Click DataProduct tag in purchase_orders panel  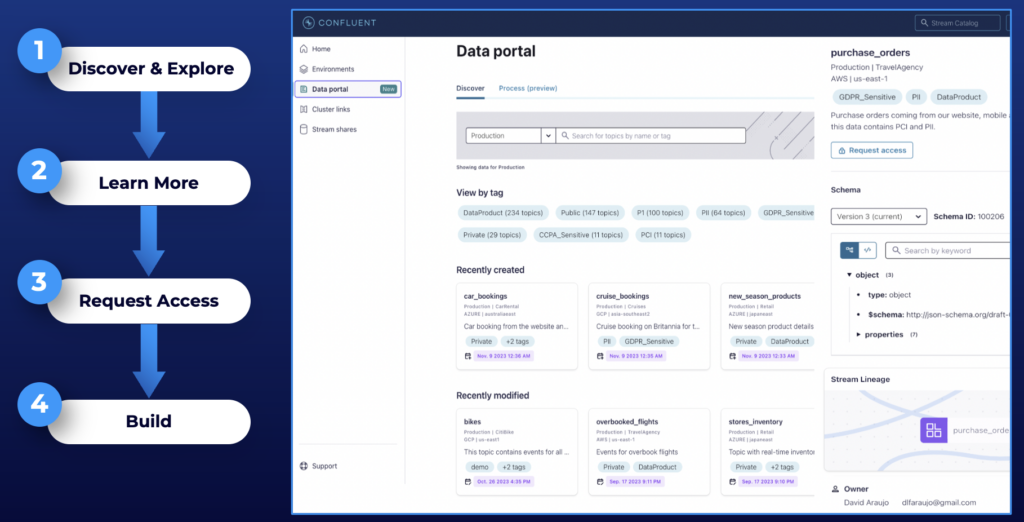point(959,97)
